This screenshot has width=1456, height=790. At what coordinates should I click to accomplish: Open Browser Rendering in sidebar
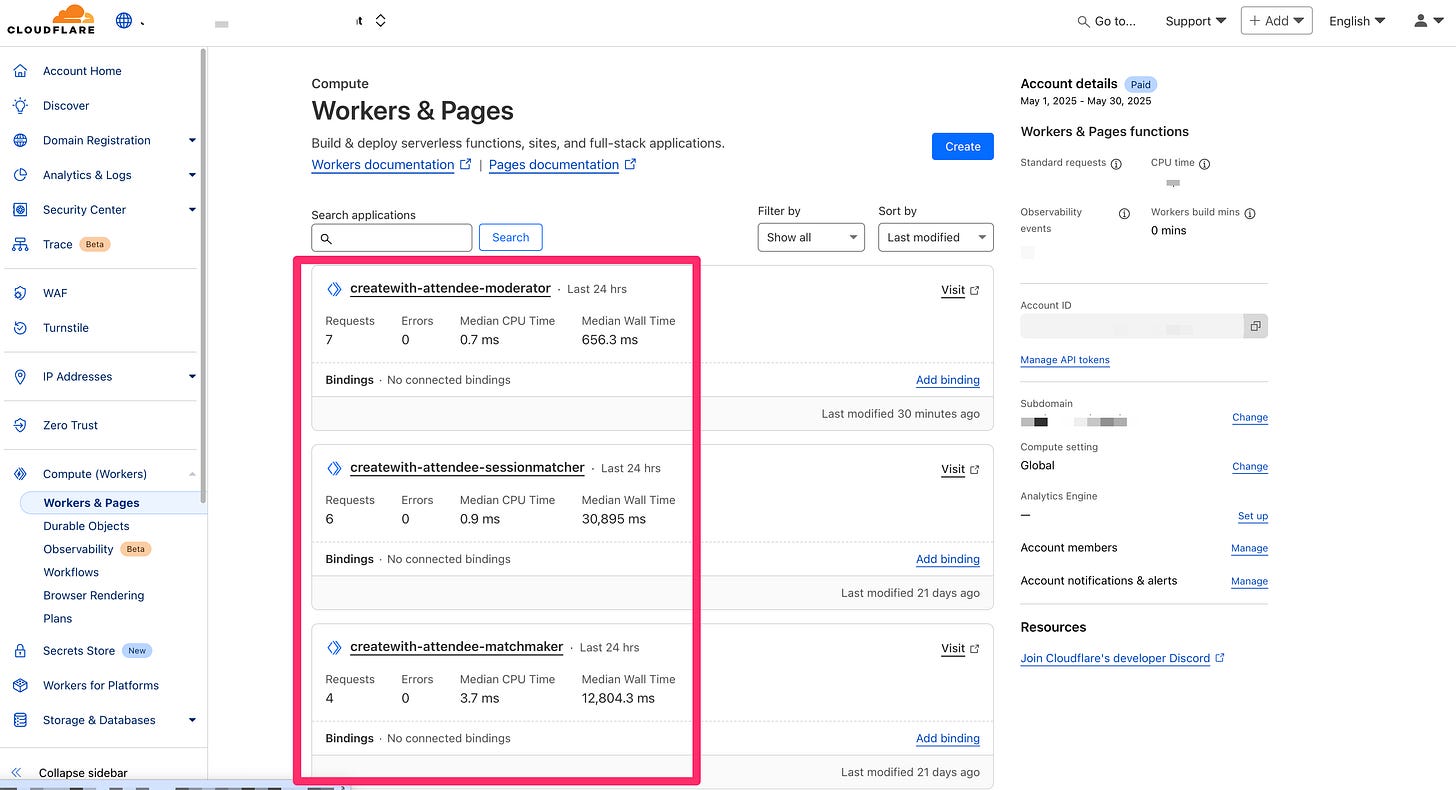(x=93, y=595)
